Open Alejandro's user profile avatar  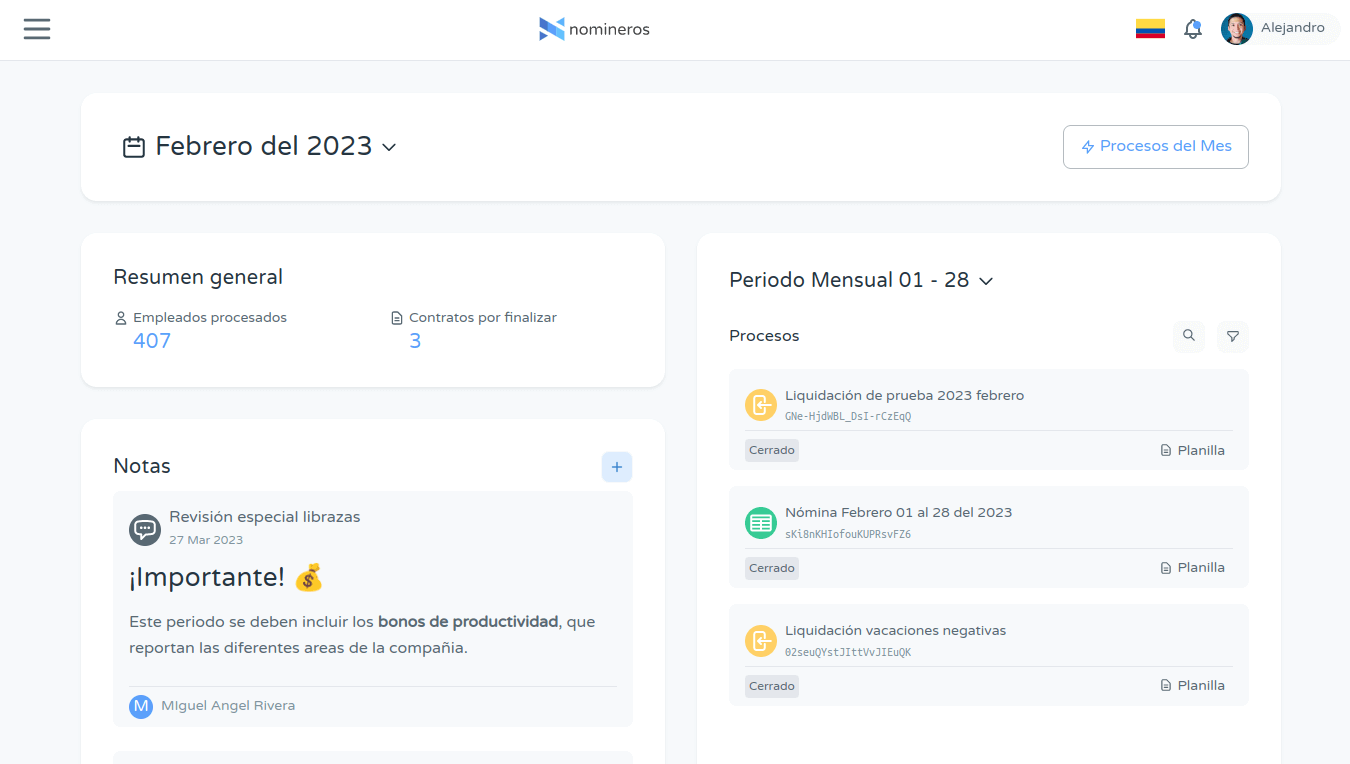pos(1237,29)
